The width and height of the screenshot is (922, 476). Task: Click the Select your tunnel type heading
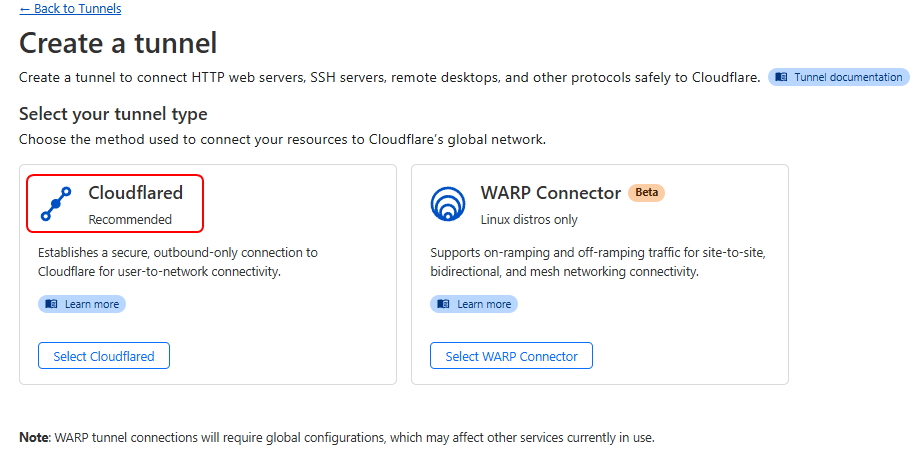click(113, 114)
